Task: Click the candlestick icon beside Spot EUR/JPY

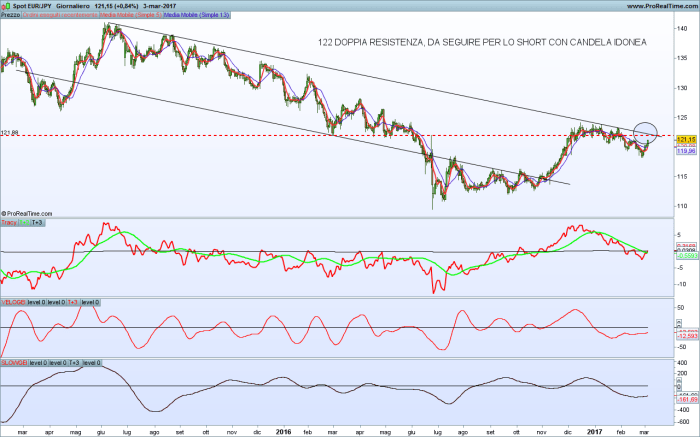Action: coord(5,6)
